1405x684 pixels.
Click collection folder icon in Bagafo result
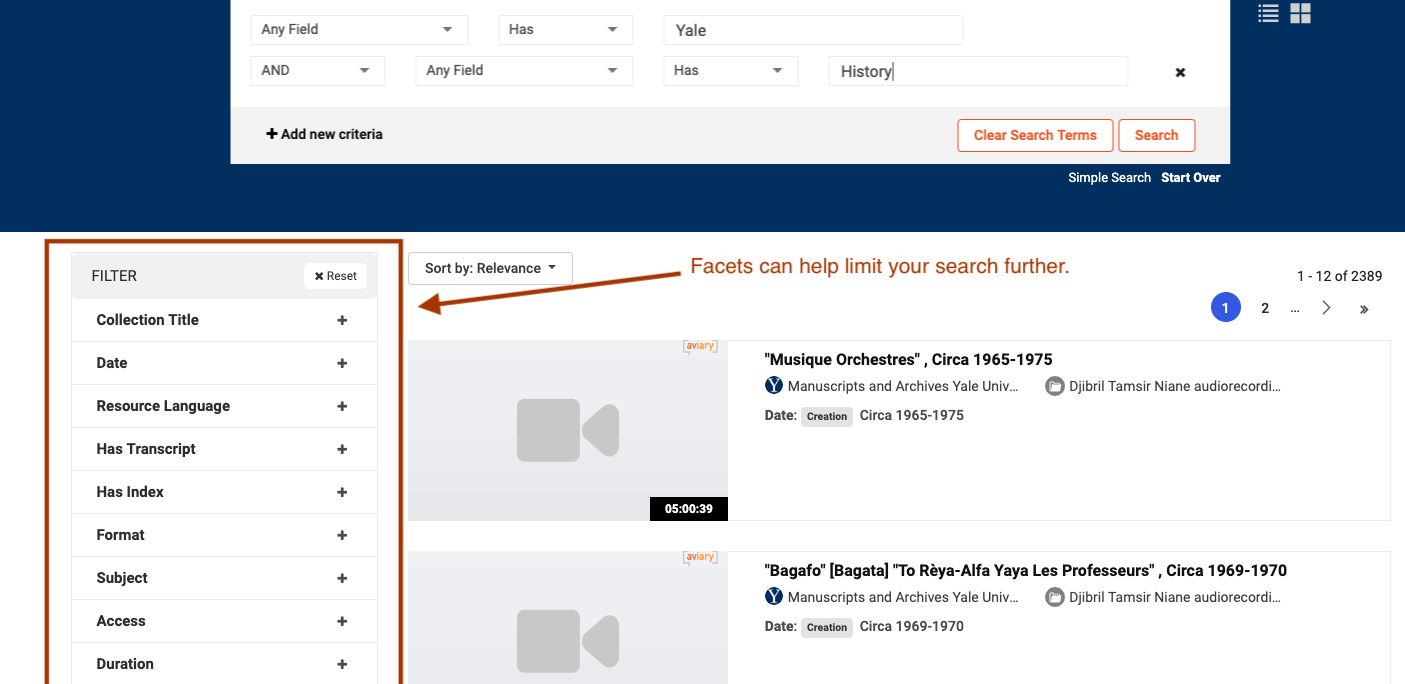point(1054,597)
